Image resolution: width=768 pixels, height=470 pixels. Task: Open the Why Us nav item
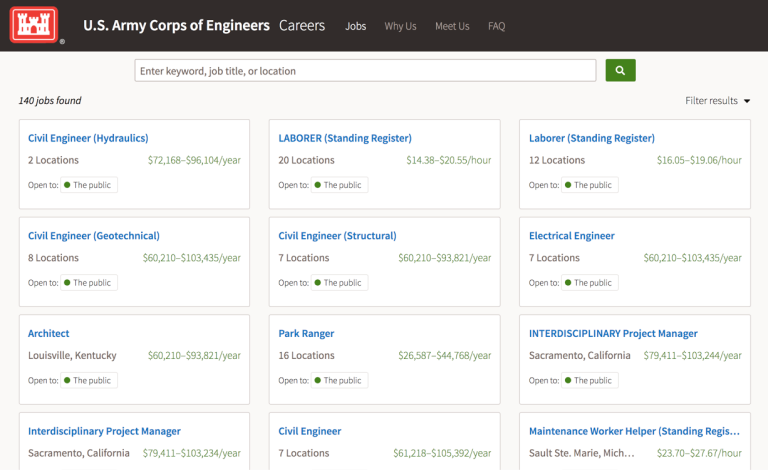click(x=400, y=26)
